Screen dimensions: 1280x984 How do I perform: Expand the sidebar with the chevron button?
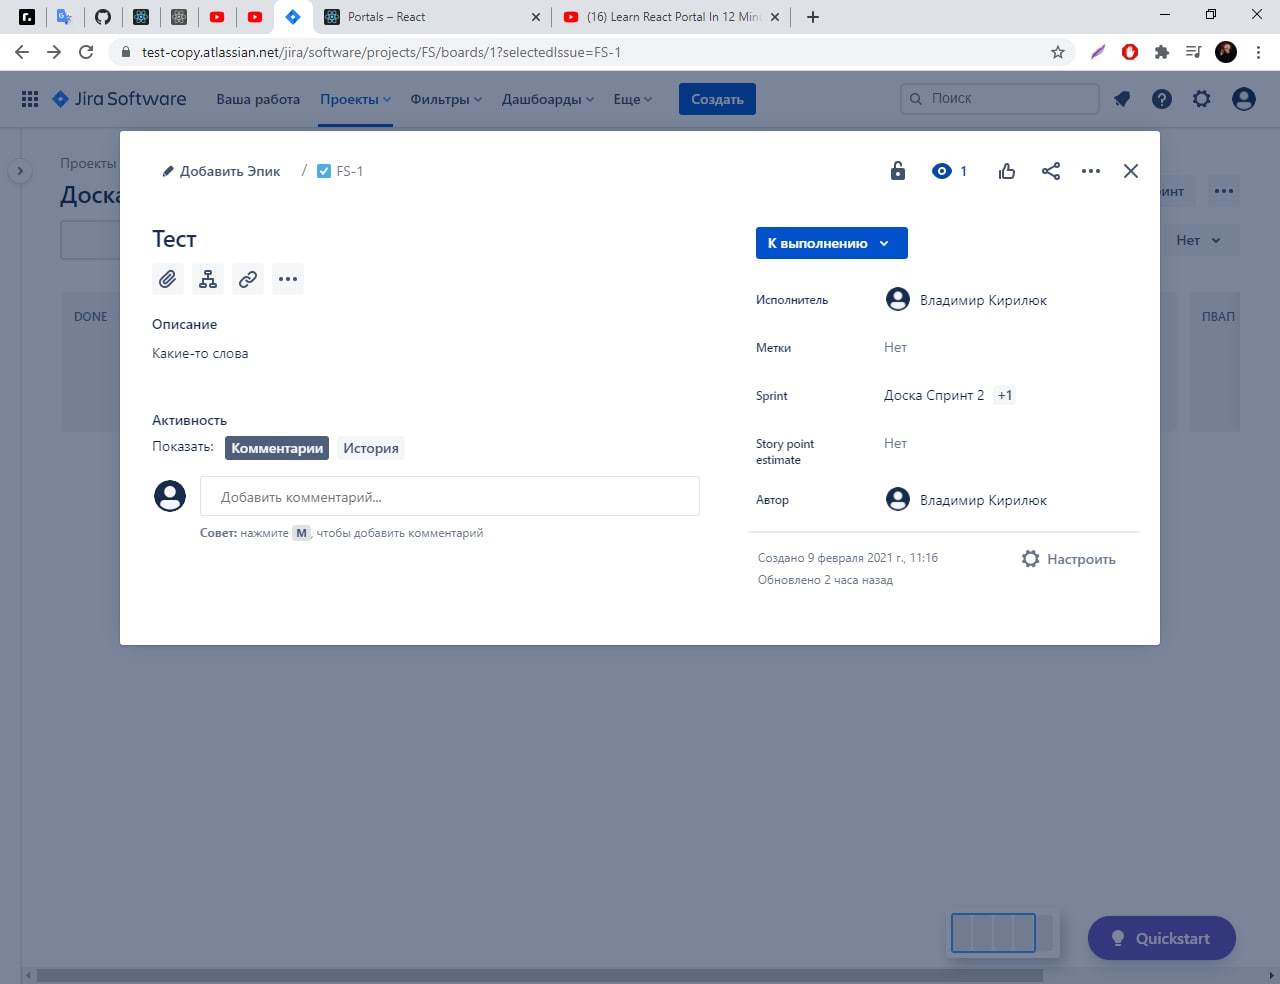tap(20, 171)
